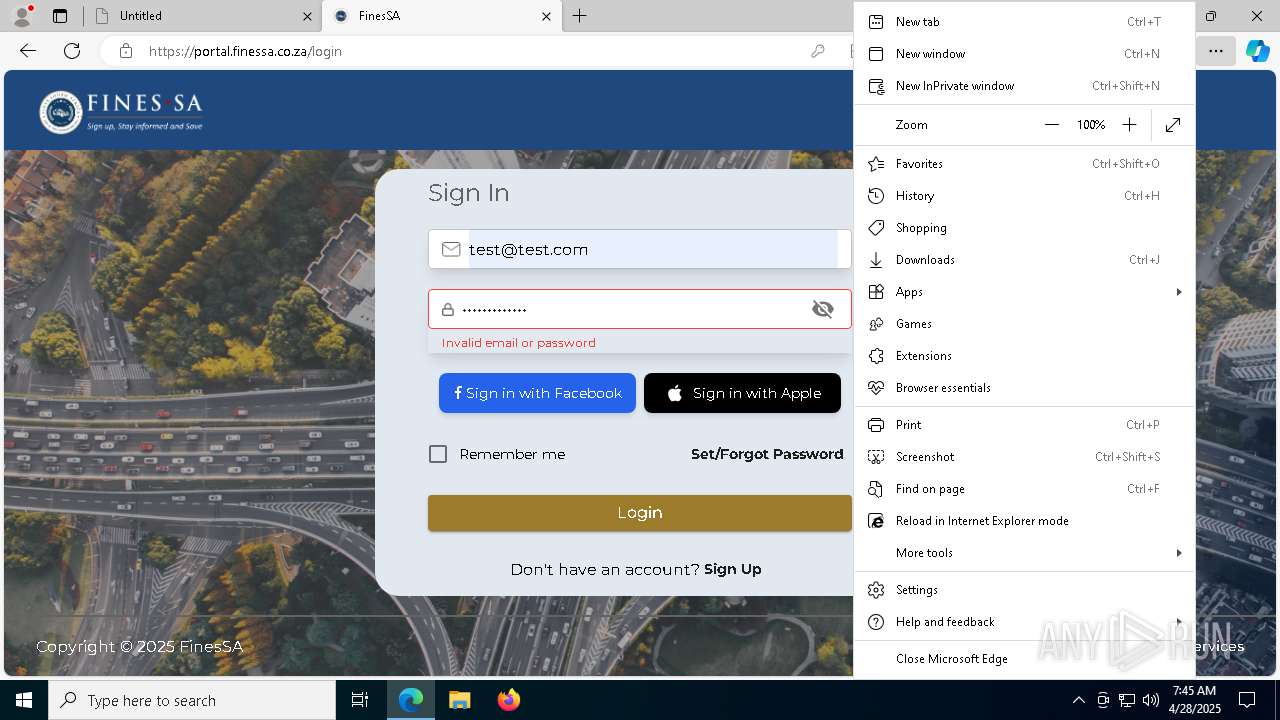Screen dimensions: 1280x720
Task: Open the Copilot sidebar icon
Action: click(x=1257, y=51)
